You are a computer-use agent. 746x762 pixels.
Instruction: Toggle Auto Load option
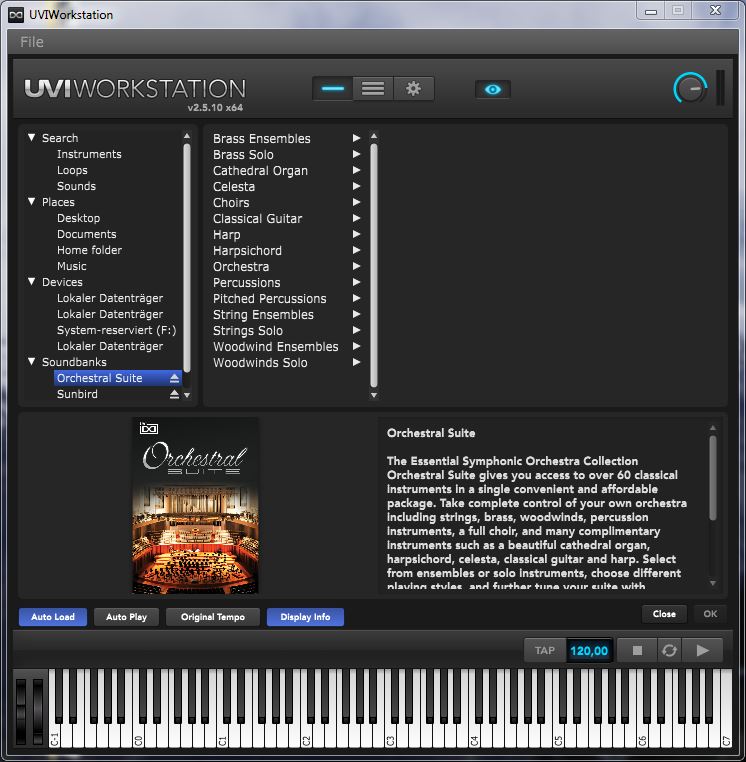[x=53, y=617]
